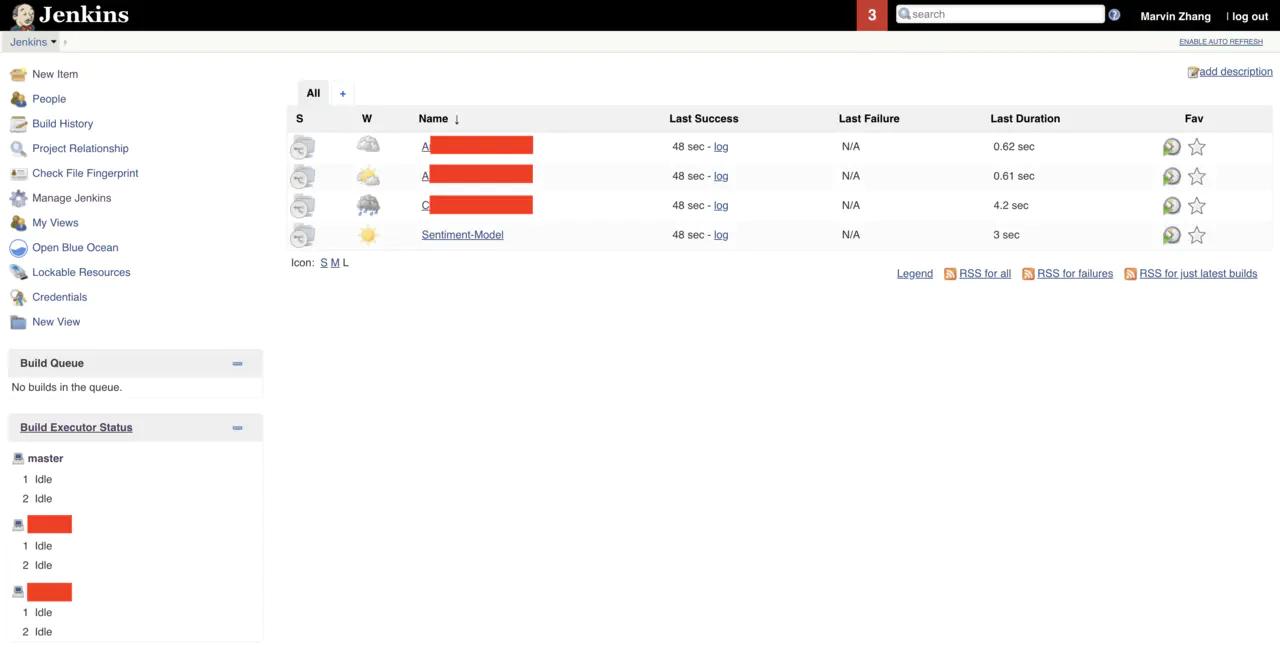
Task: Click the master node computer icon
Action: (18, 458)
